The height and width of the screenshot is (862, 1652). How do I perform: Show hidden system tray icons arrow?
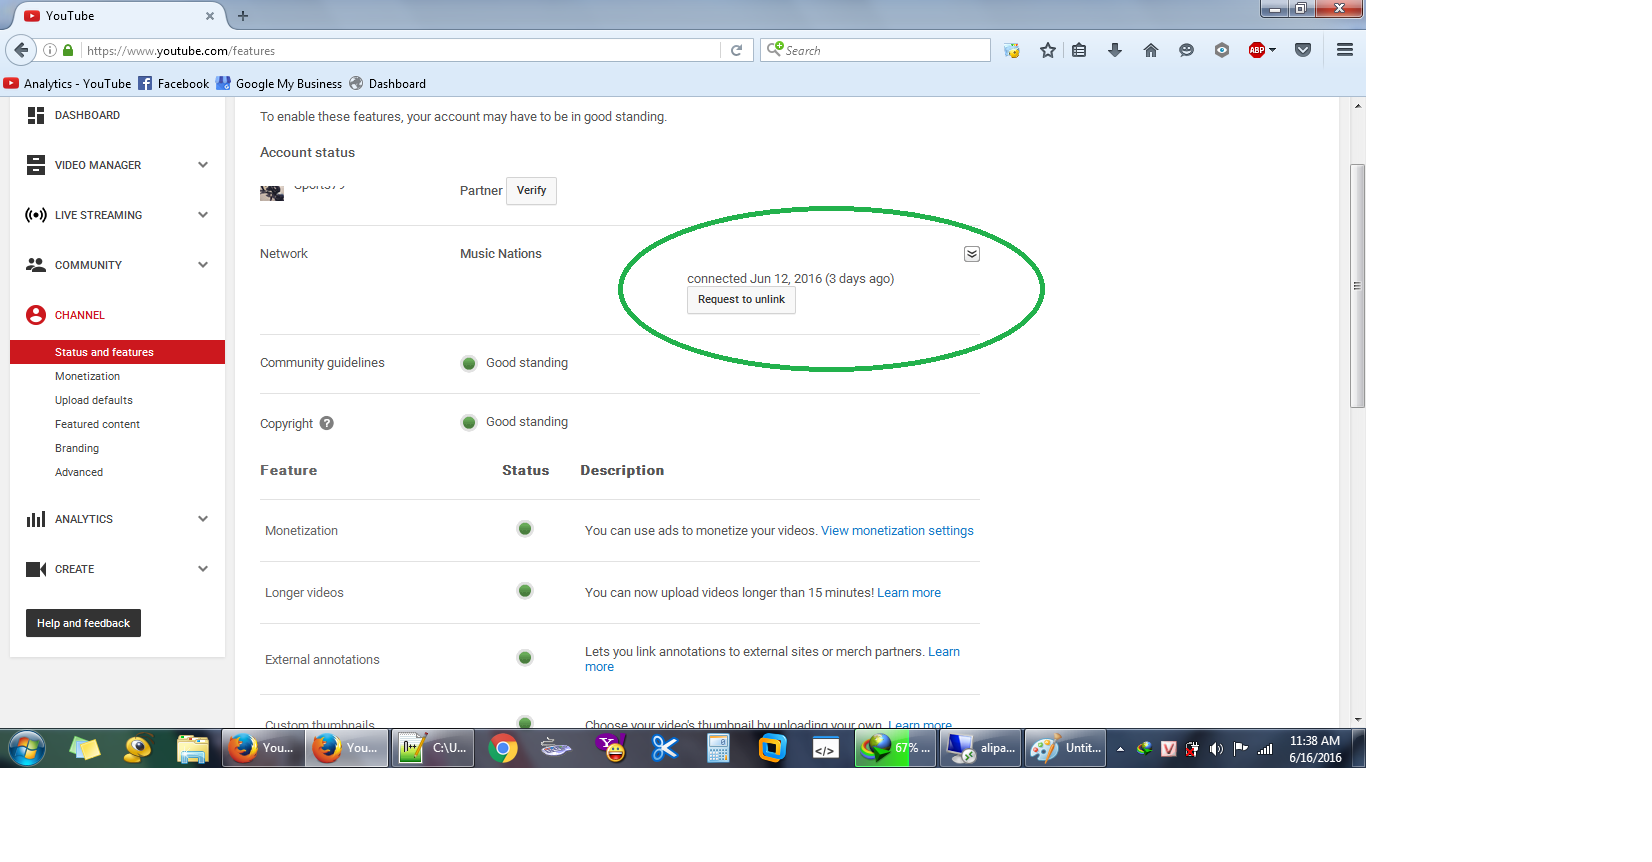(1120, 749)
